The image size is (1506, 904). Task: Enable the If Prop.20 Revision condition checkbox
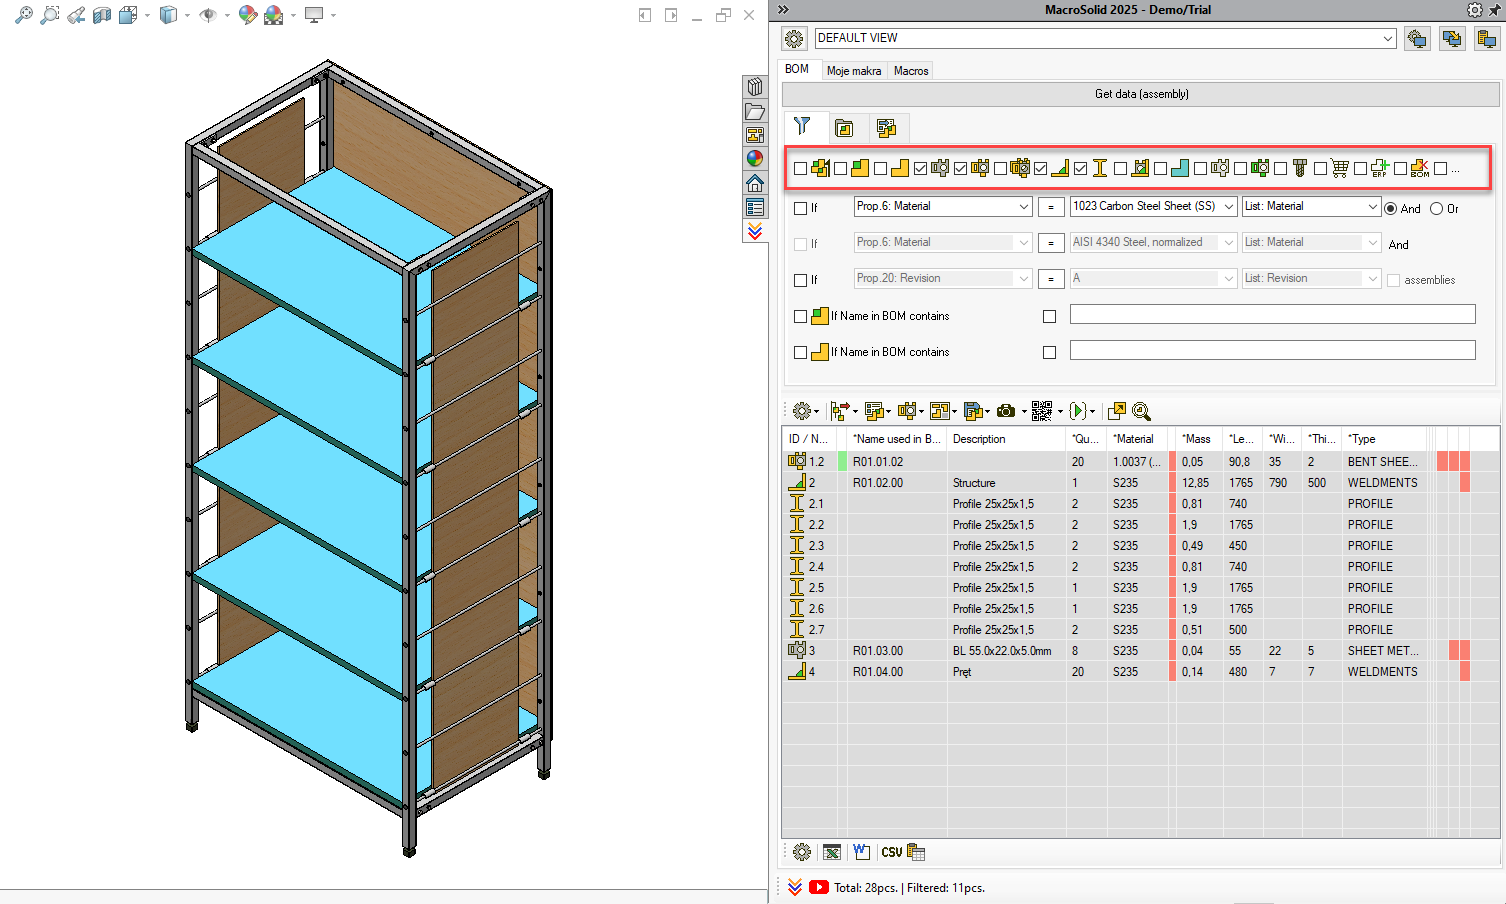(800, 280)
